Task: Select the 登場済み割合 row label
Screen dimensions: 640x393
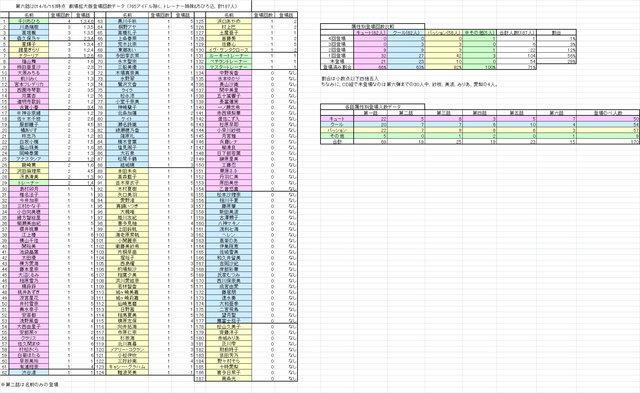Action: click(337, 67)
